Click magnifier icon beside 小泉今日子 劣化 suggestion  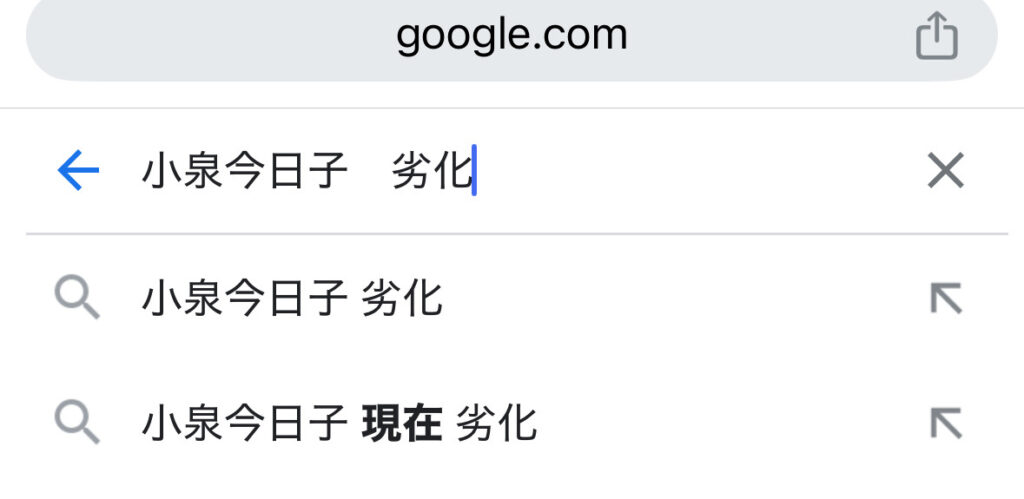coord(77,297)
